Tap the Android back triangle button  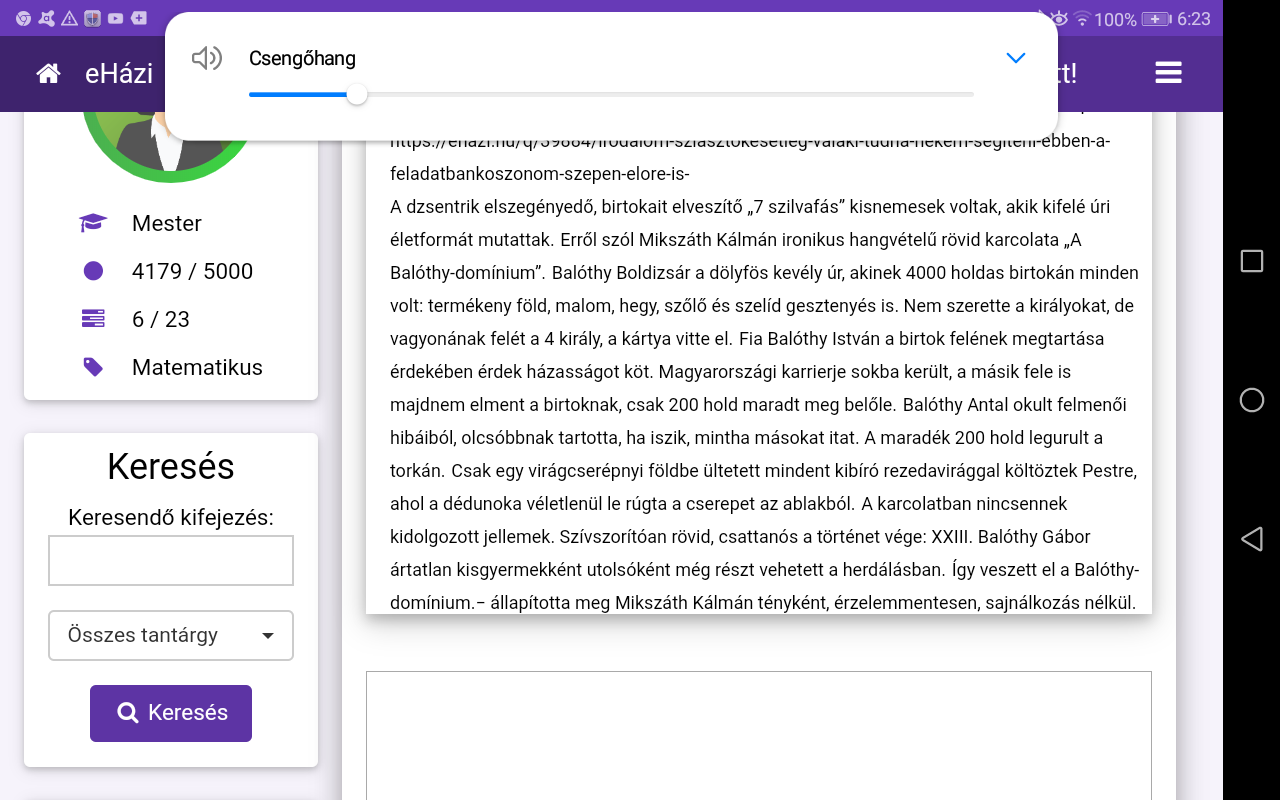[x=1251, y=539]
